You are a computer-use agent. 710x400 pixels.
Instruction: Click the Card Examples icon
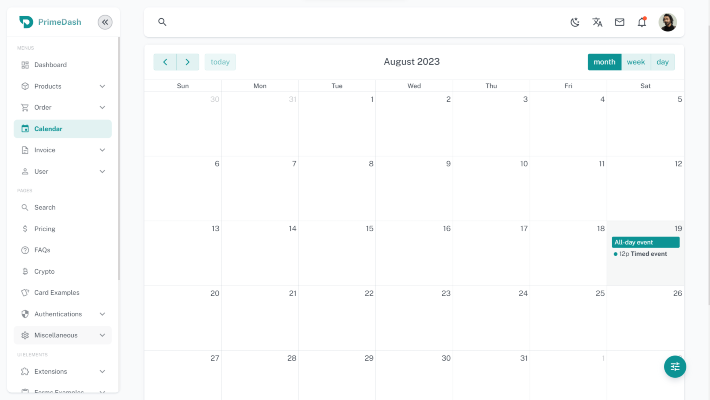click(x=25, y=293)
